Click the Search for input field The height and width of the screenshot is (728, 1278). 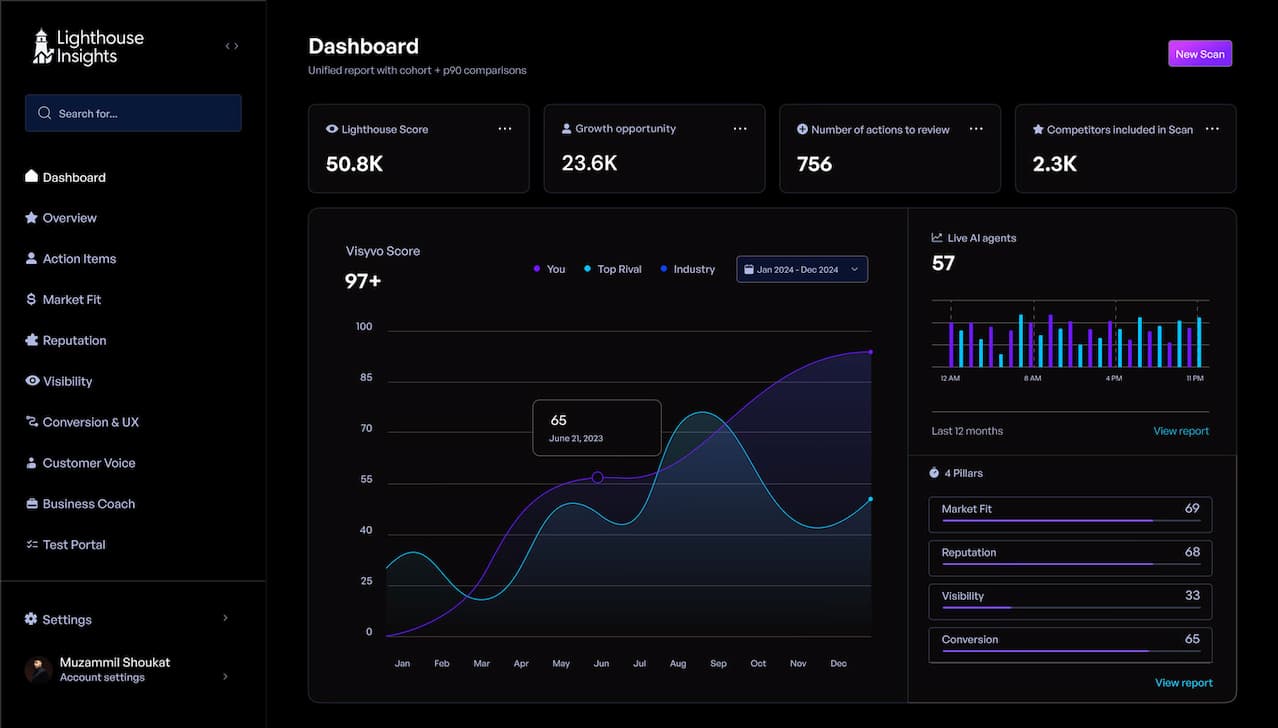pos(133,113)
